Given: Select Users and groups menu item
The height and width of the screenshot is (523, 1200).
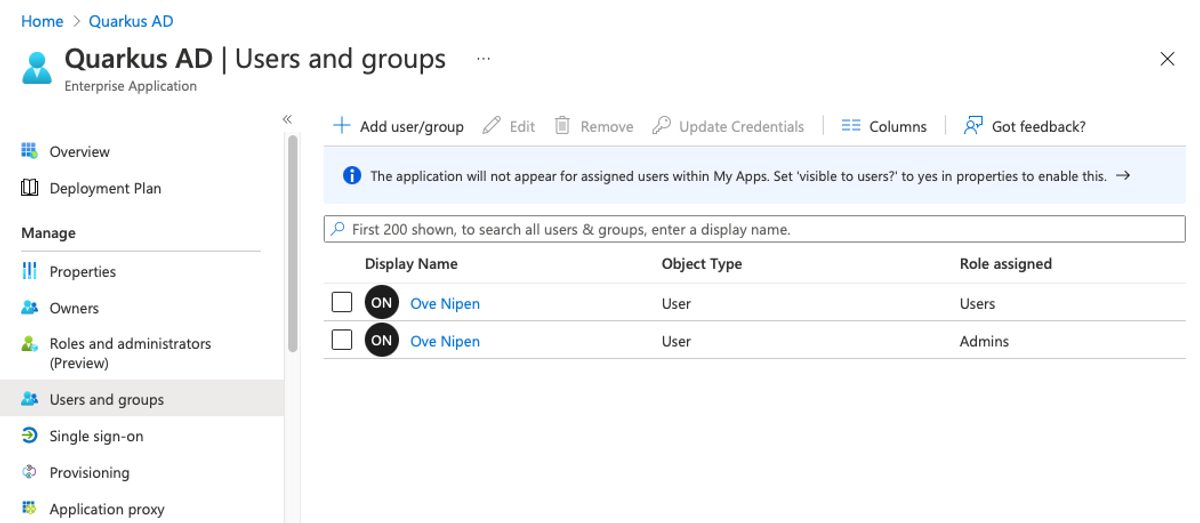Looking at the screenshot, I should coord(140,399).
